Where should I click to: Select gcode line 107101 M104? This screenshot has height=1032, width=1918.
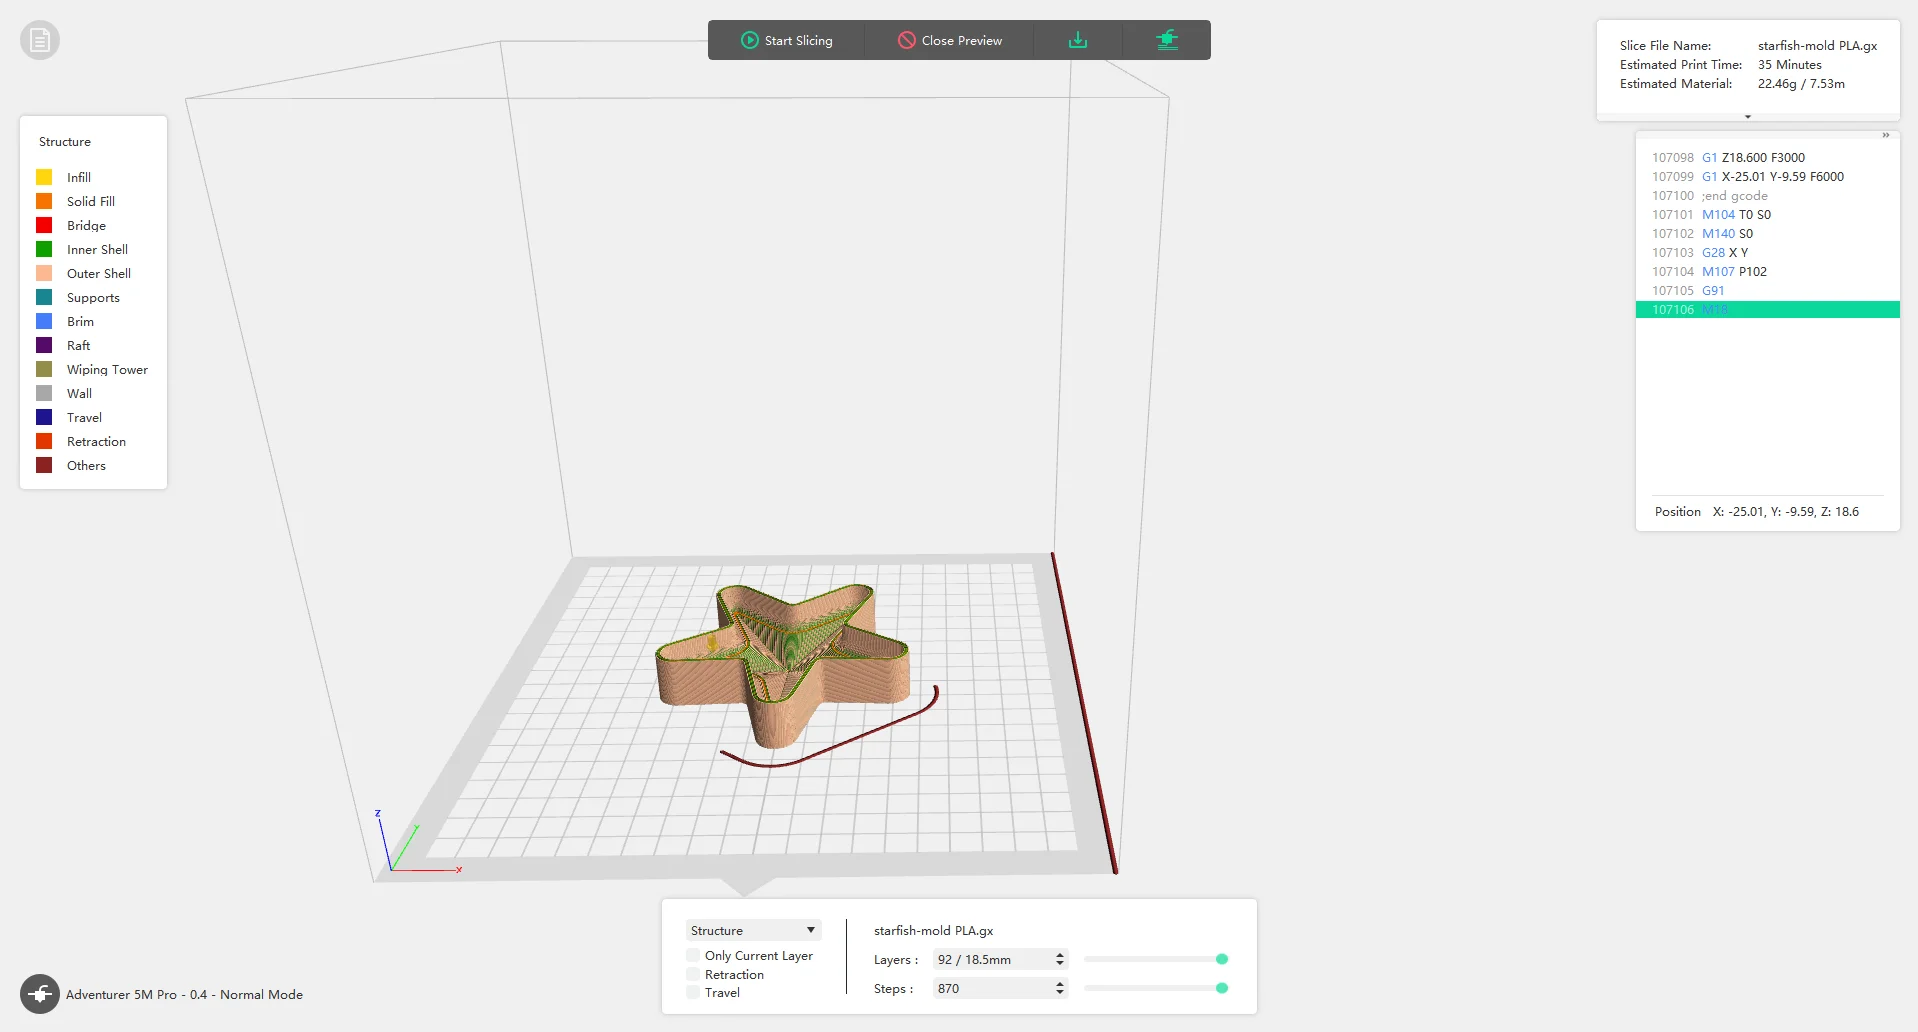(1767, 214)
